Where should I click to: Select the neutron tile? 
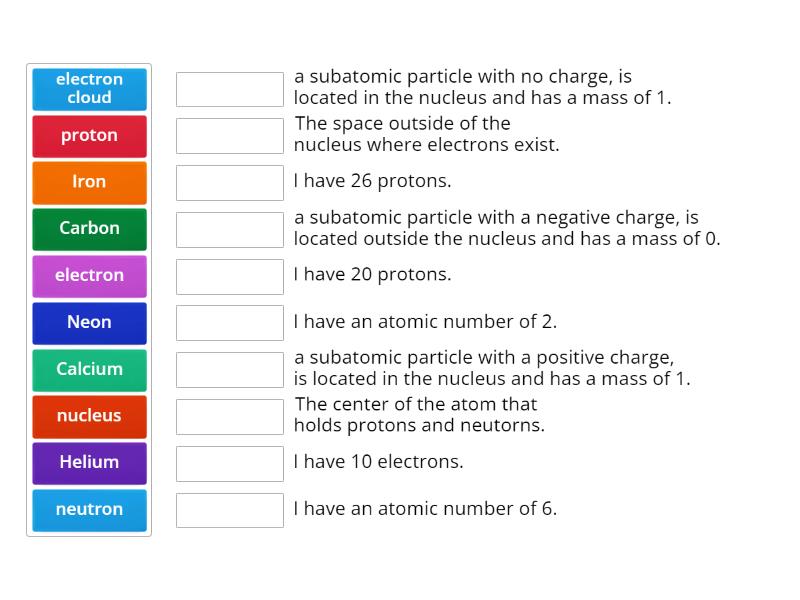[x=89, y=510]
